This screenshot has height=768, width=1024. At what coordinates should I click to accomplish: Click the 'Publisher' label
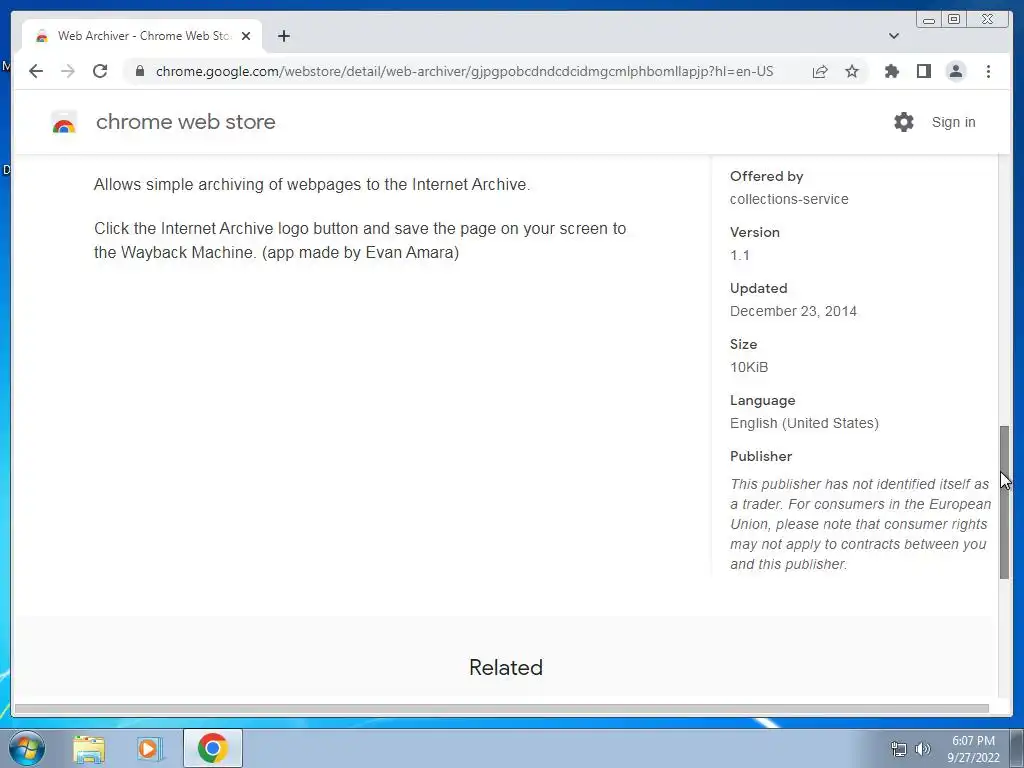[761, 456]
